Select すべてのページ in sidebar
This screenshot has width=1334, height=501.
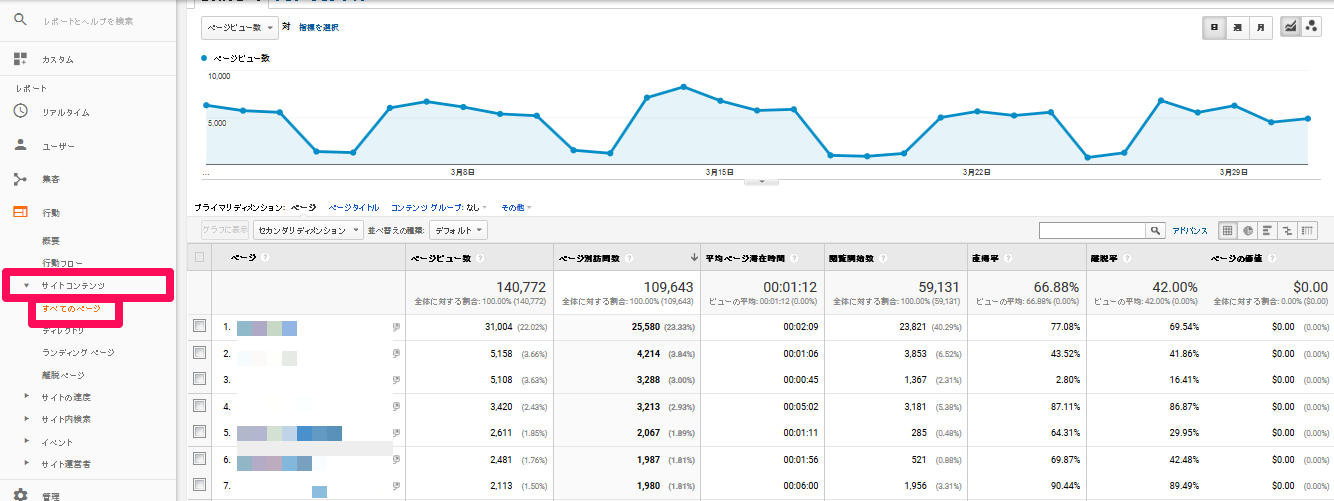click(x=71, y=309)
